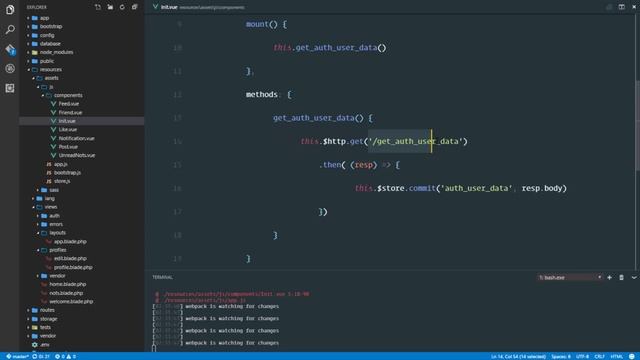Open Post.vue in the explorer
Viewport: 640px width, 360px height.
coord(68,147)
